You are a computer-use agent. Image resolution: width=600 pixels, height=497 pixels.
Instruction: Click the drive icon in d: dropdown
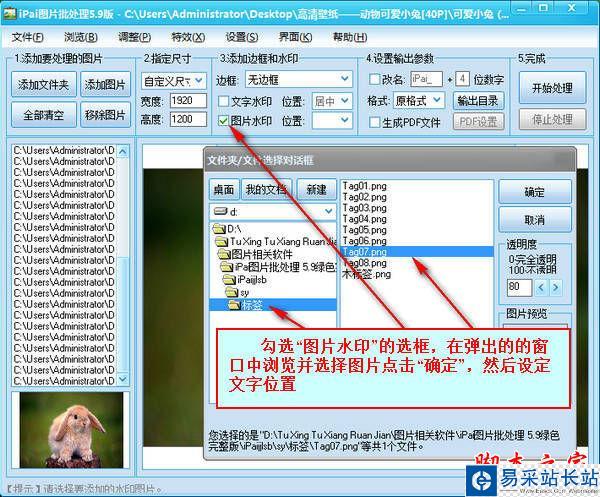click(x=220, y=211)
